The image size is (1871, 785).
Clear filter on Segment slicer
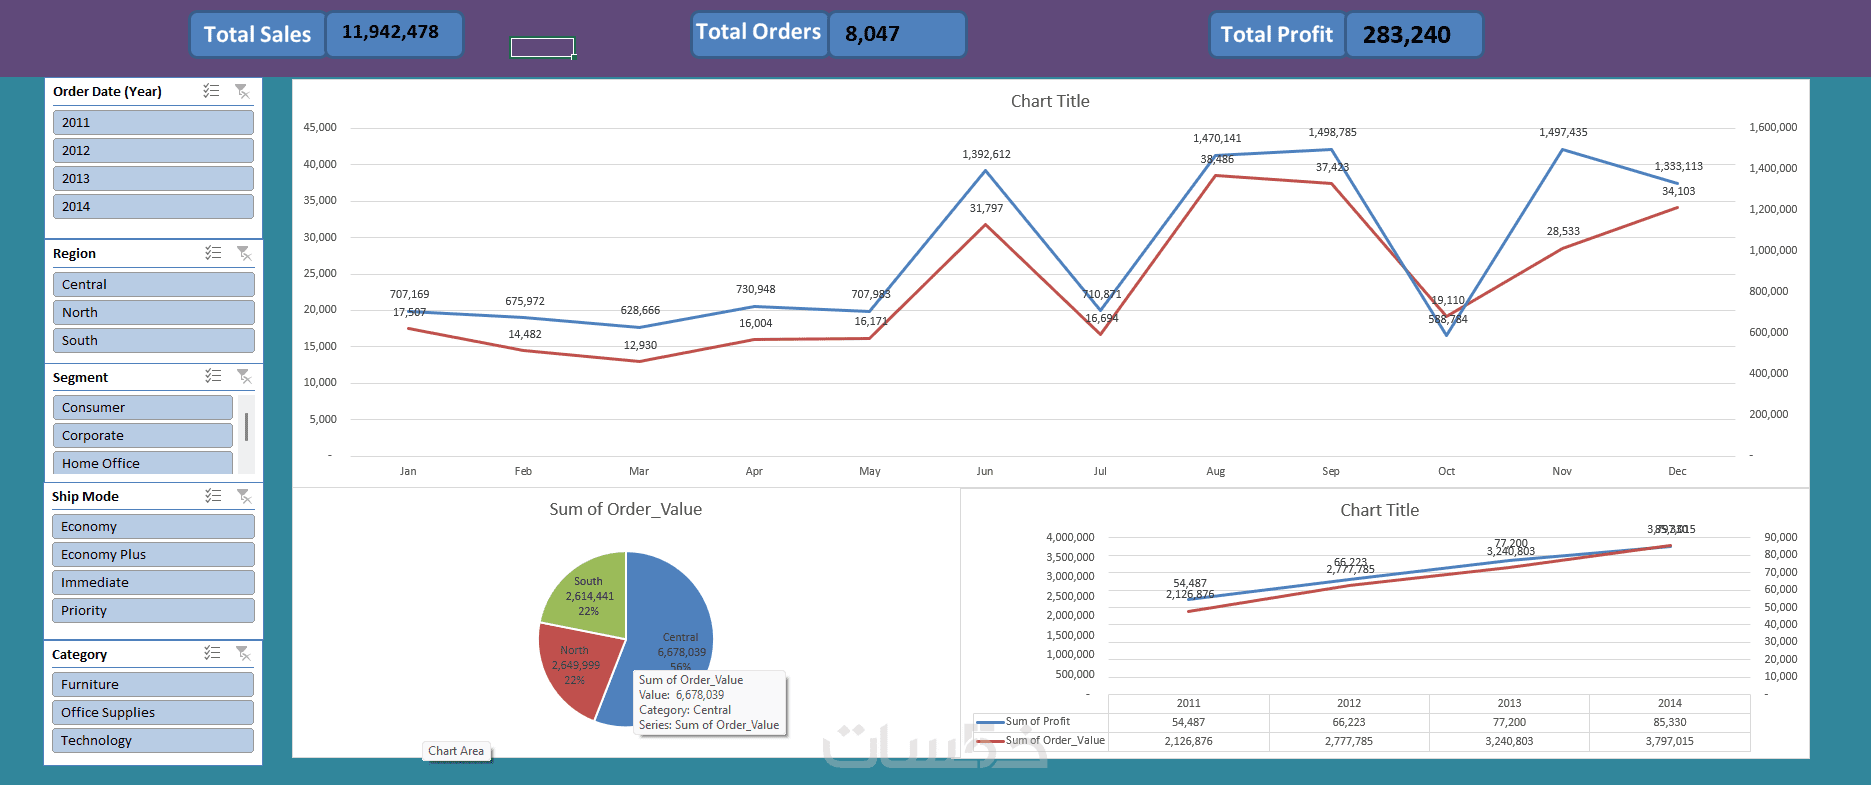(244, 376)
